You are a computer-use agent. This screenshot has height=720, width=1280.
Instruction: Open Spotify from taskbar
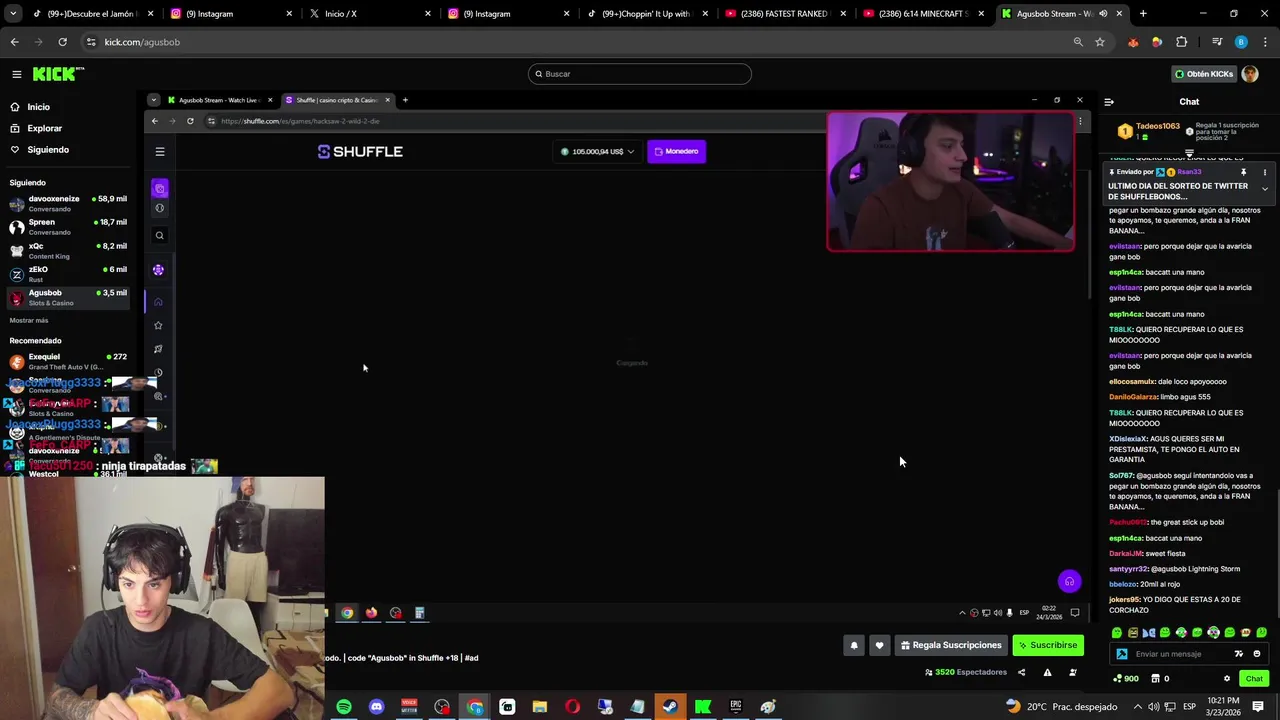[x=344, y=707]
